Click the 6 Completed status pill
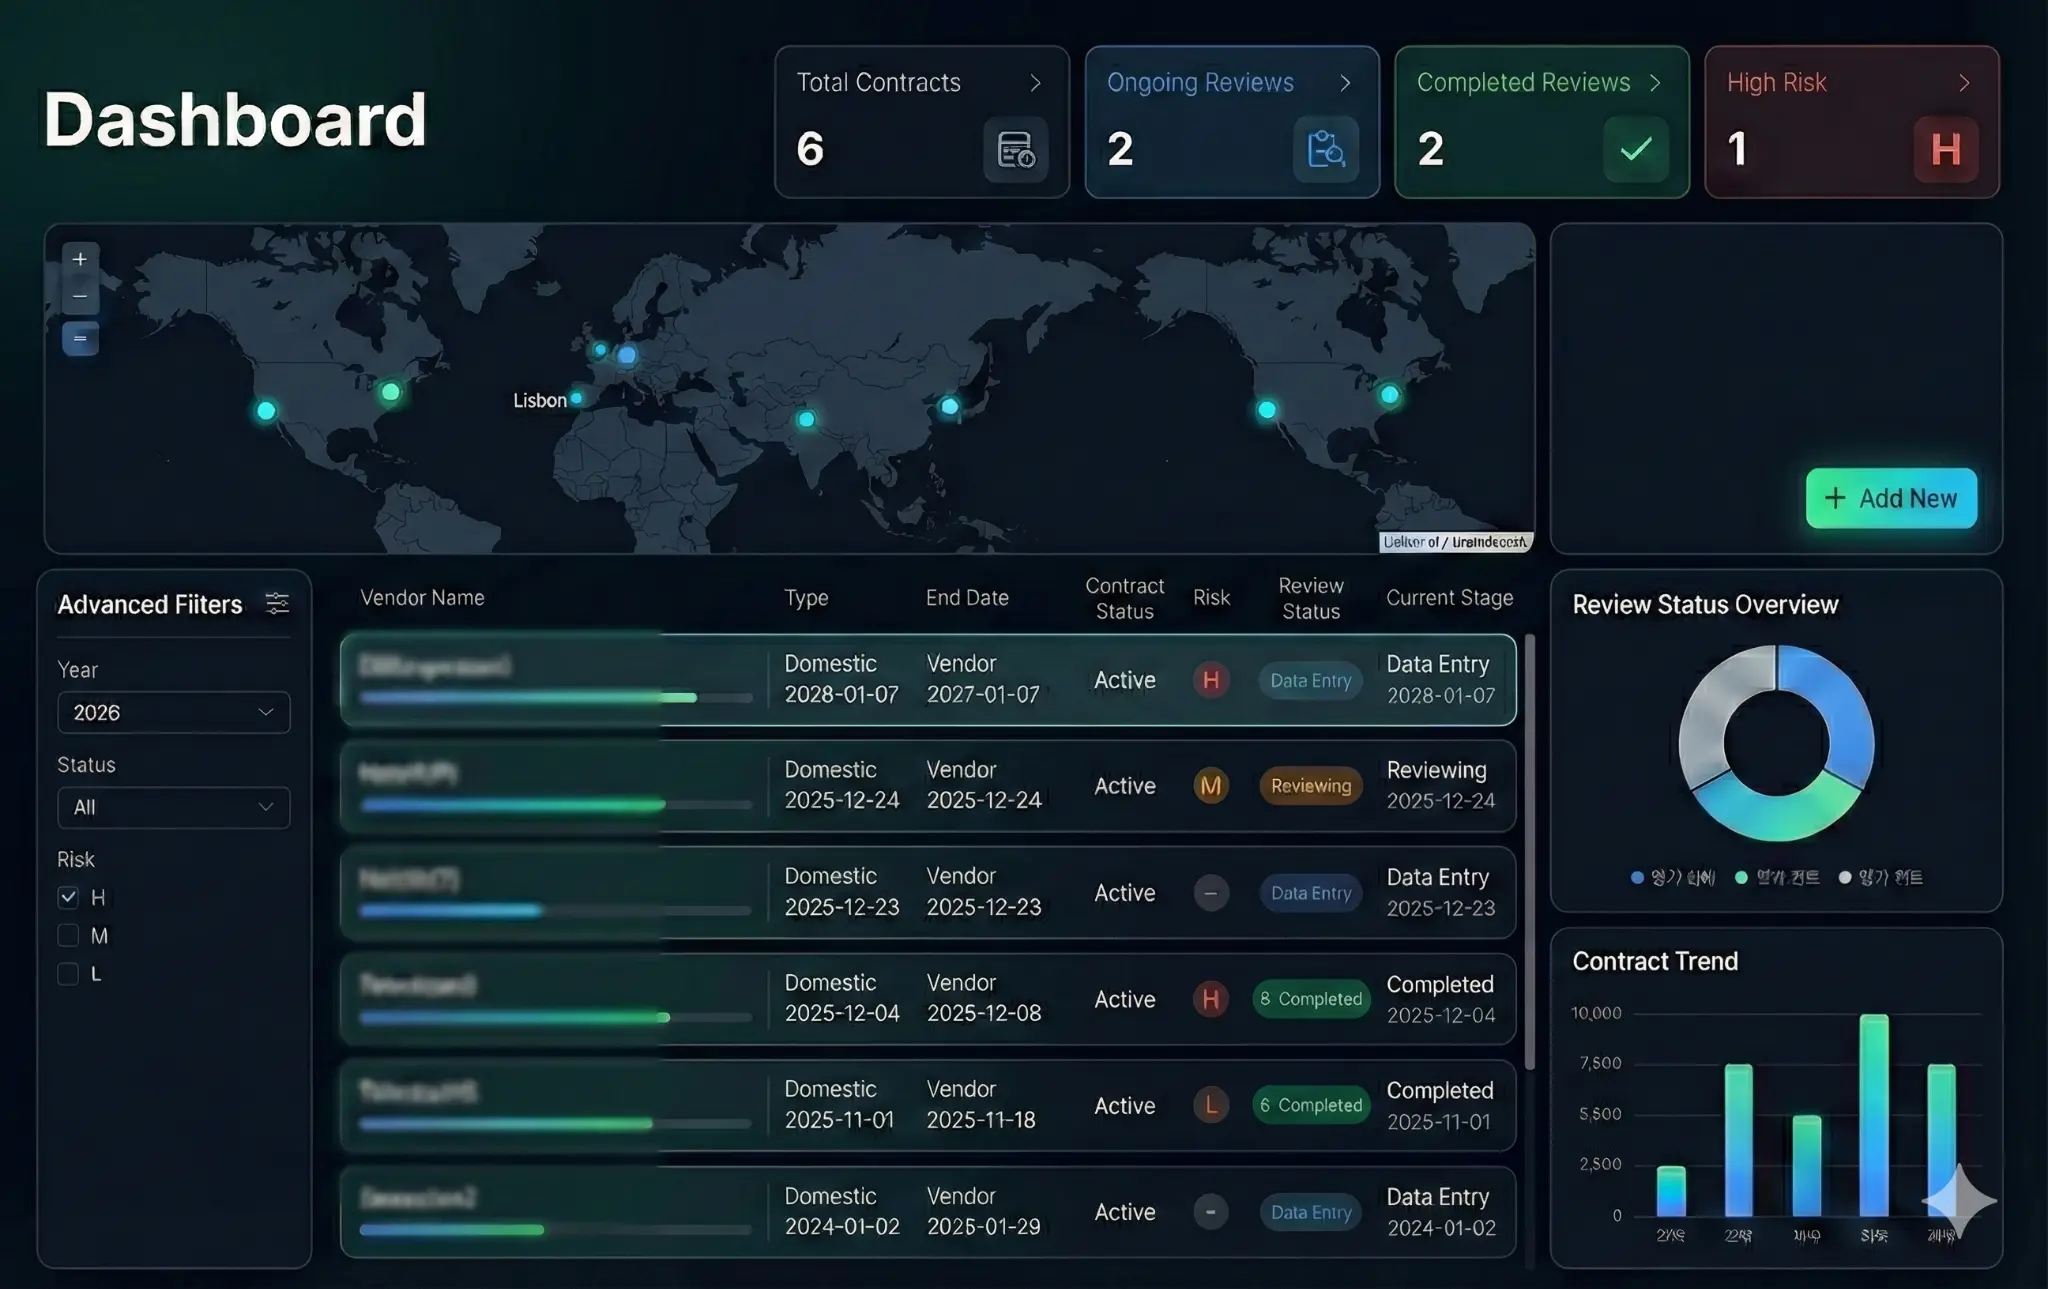The width and height of the screenshot is (2048, 1289). (1311, 1105)
